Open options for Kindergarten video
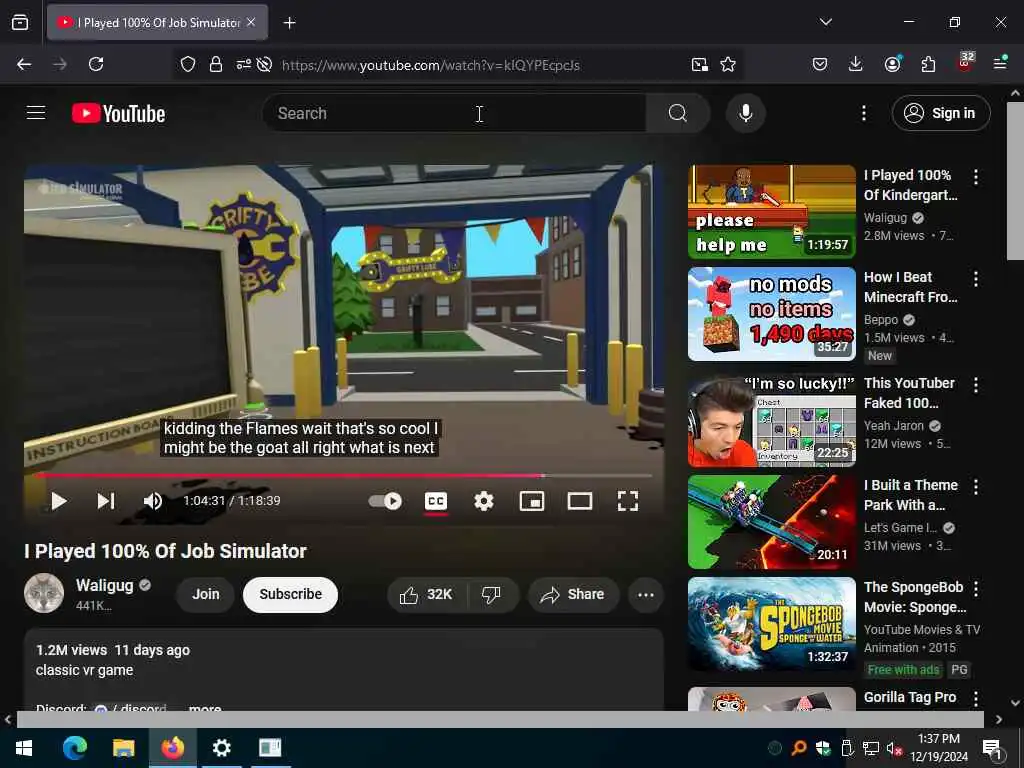 pos(976,177)
